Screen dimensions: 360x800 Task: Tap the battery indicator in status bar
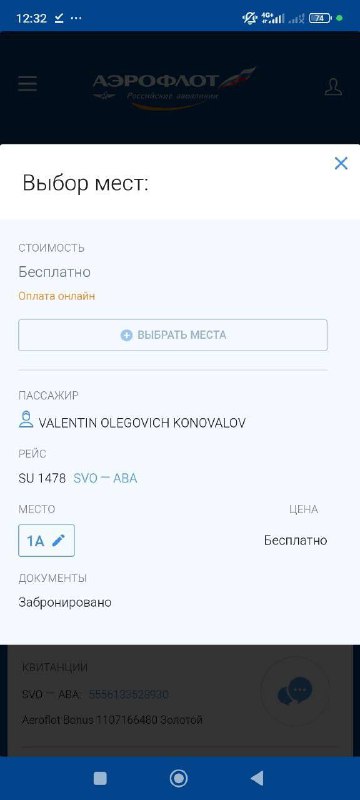tap(320, 18)
